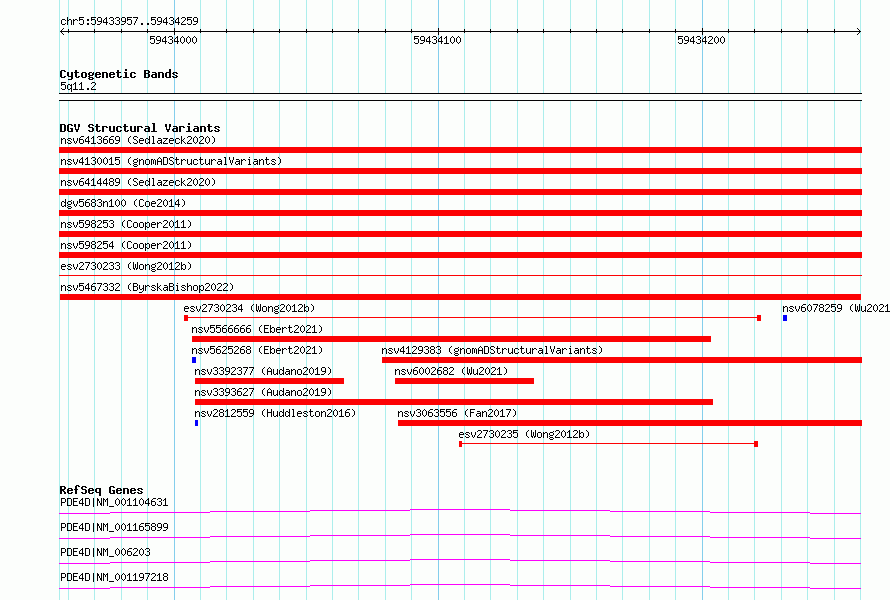The width and height of the screenshot is (890, 600).
Task: Select the red bar under nsv4130015
Action: pyautogui.click(x=460, y=171)
